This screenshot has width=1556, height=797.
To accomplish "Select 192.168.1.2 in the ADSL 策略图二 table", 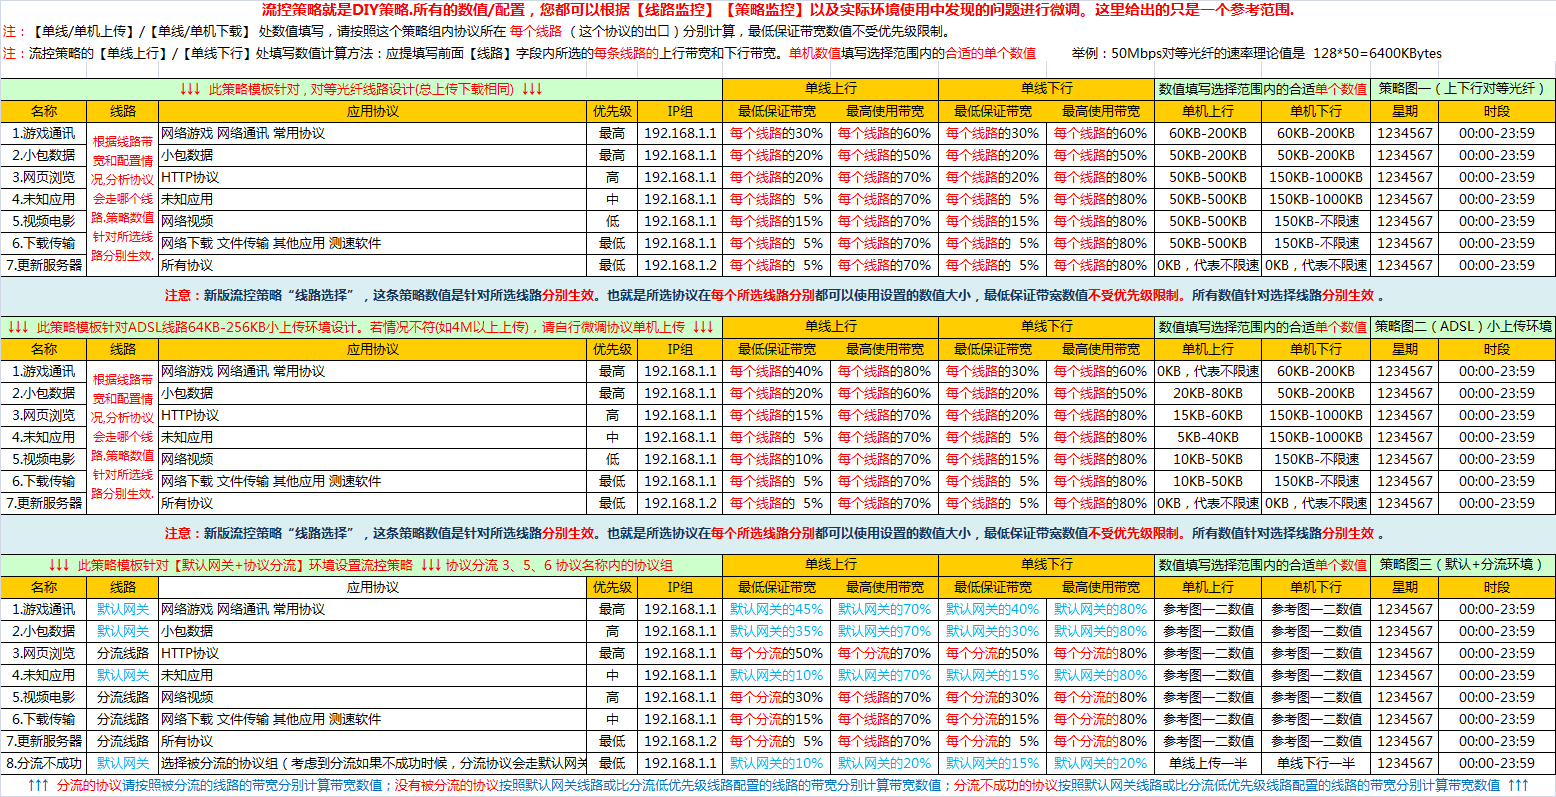I will click(680, 503).
